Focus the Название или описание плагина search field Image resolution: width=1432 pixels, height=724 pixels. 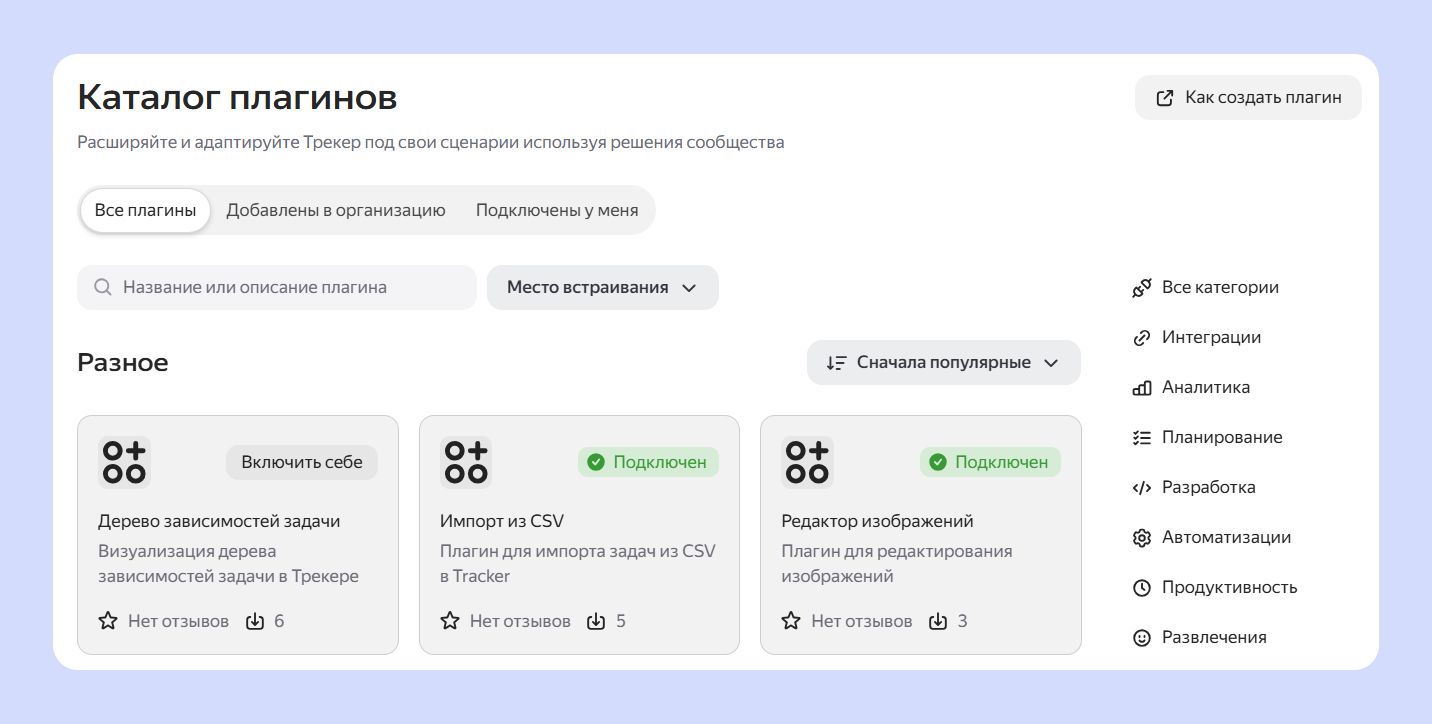pyautogui.click(x=277, y=287)
